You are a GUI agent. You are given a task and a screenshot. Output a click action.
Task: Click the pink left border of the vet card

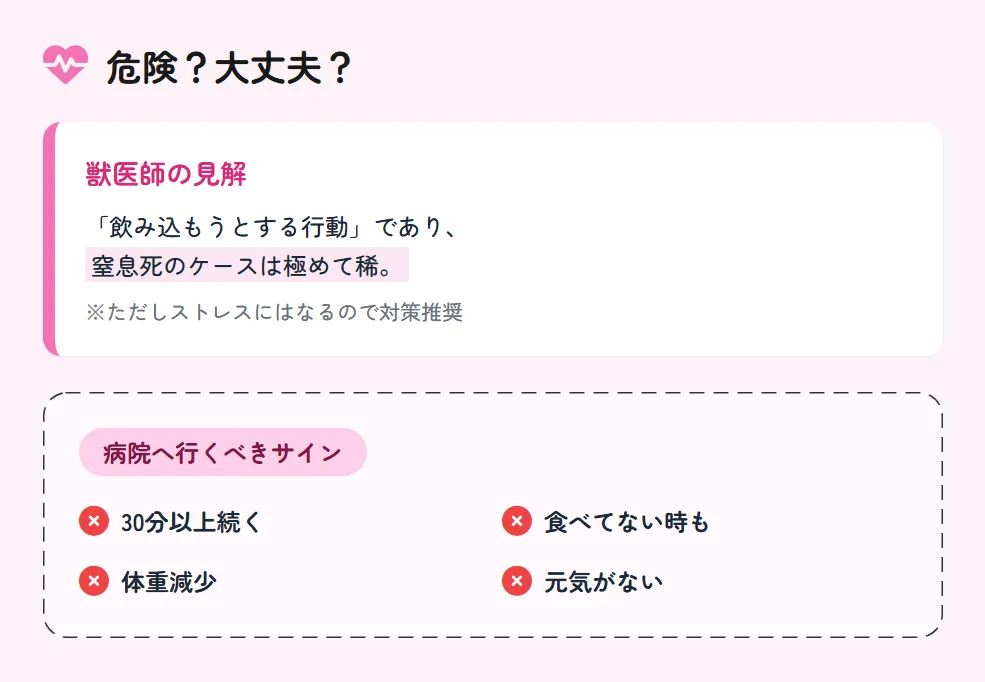pos(49,239)
